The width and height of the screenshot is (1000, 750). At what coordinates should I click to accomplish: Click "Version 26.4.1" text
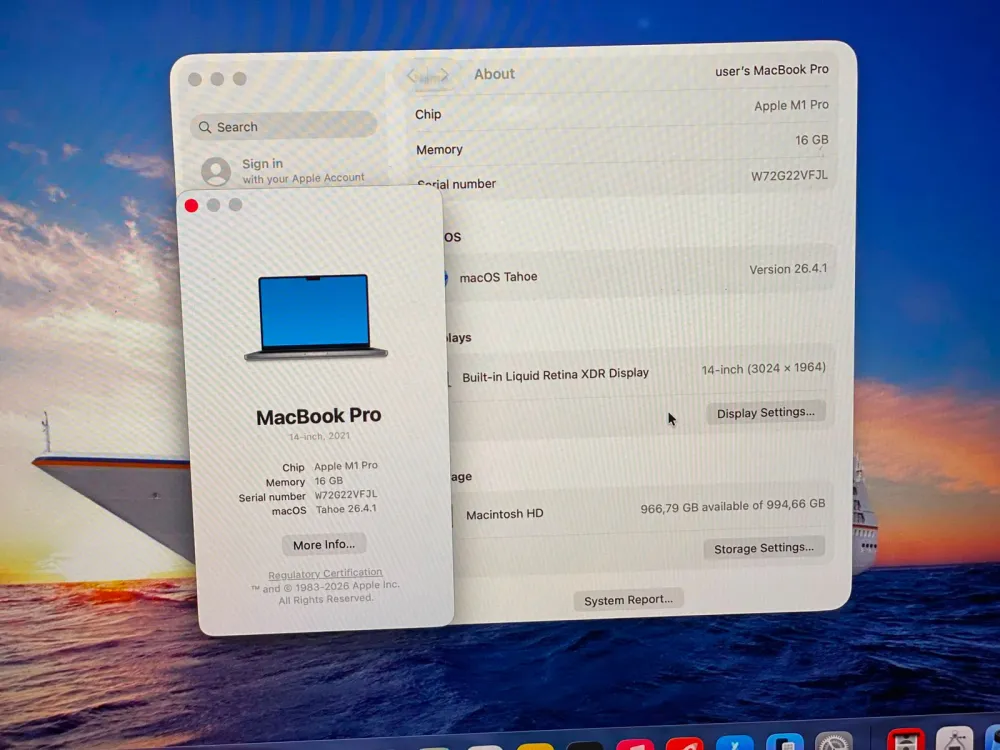tap(788, 269)
